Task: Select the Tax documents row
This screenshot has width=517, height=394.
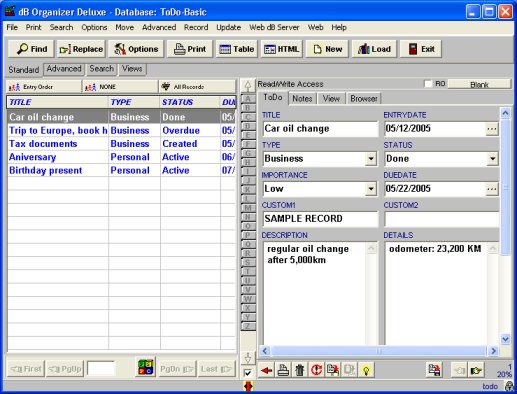Action: click(121, 144)
